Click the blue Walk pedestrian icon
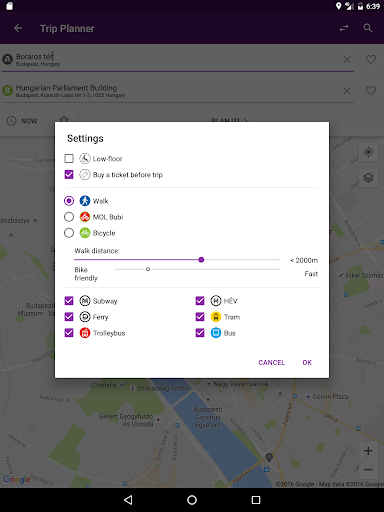 [x=85, y=201]
